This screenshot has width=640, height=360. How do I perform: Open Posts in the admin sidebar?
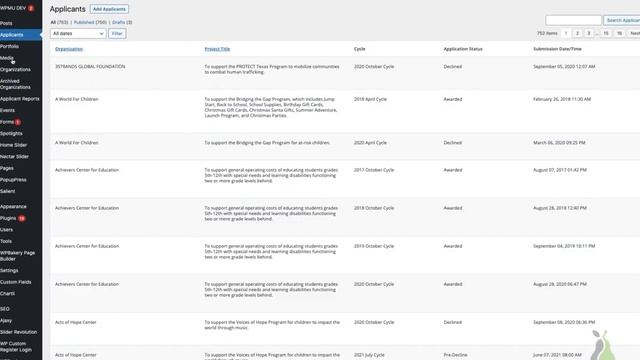(x=6, y=23)
